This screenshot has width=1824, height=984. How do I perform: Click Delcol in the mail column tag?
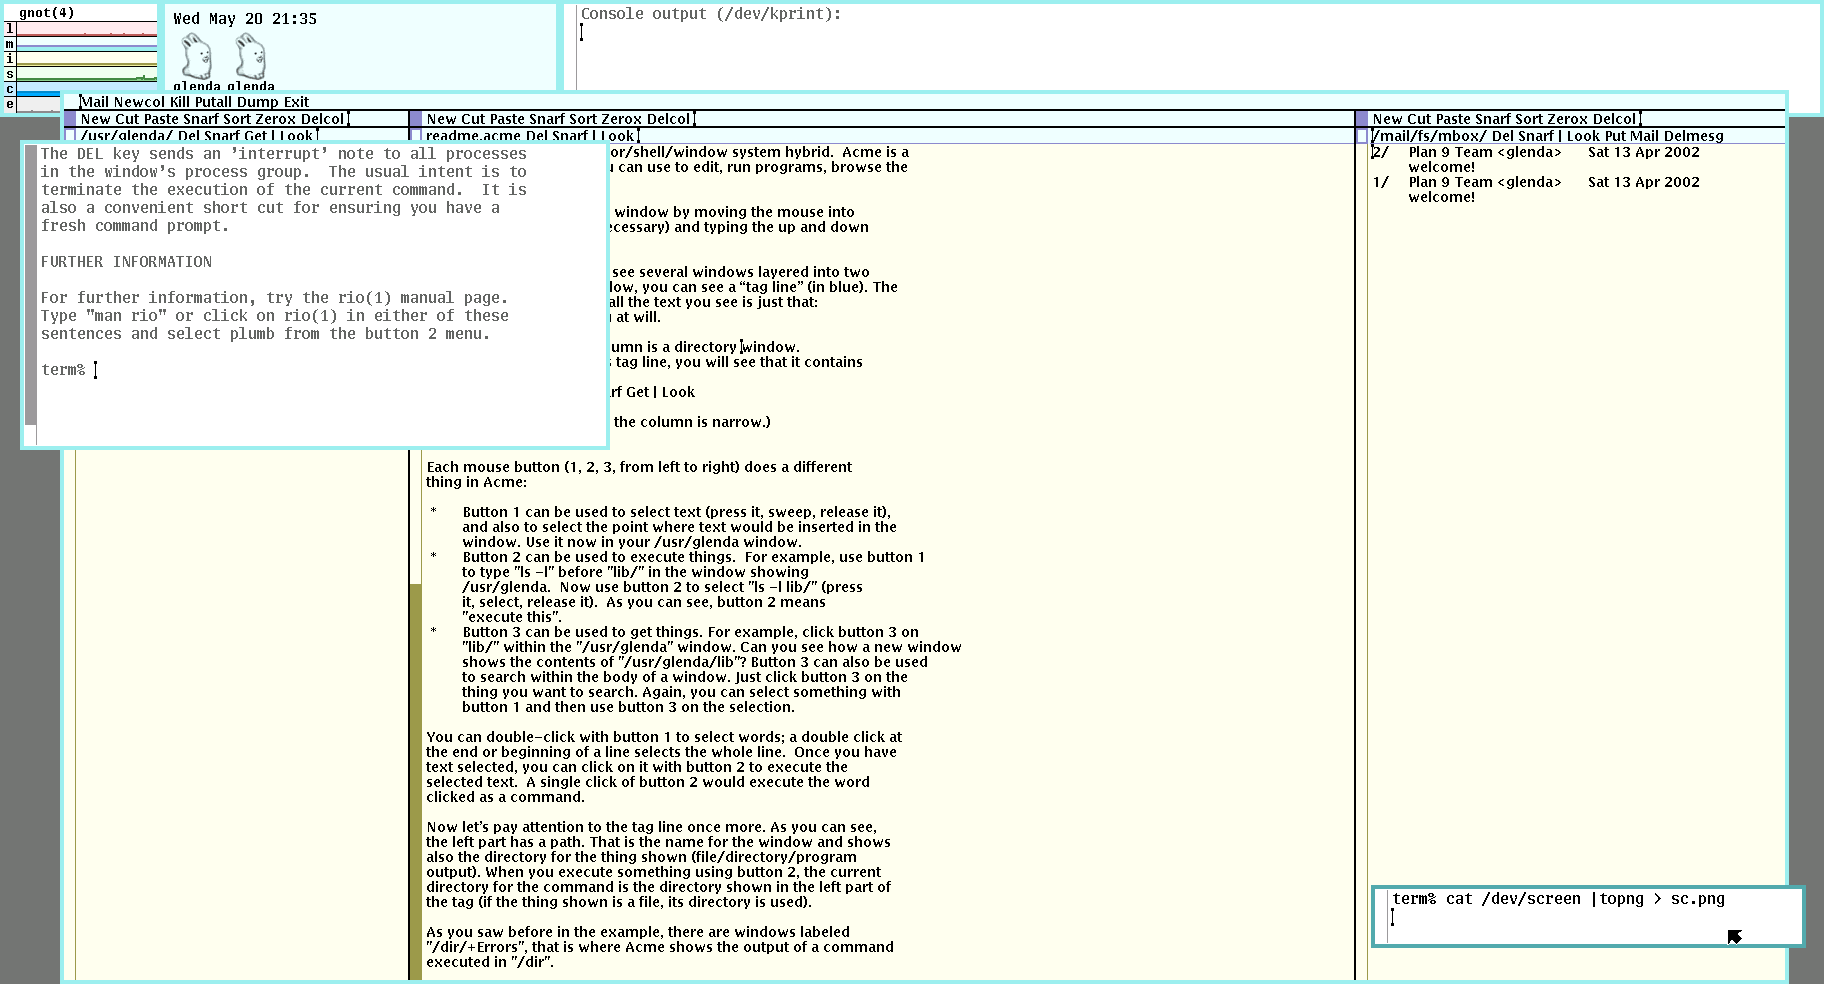pyautogui.click(x=1615, y=119)
